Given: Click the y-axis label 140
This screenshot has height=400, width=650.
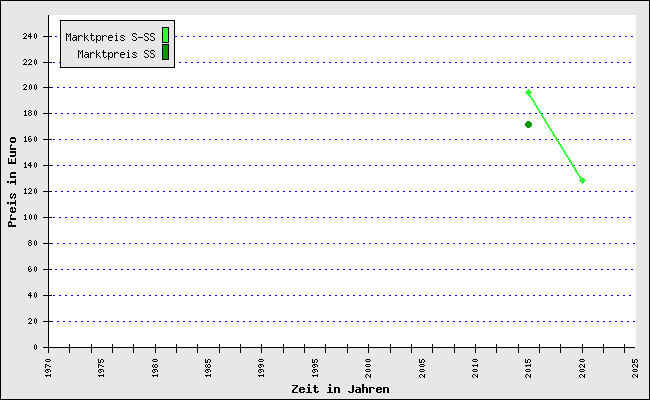Looking at the screenshot, I should 30,165.
